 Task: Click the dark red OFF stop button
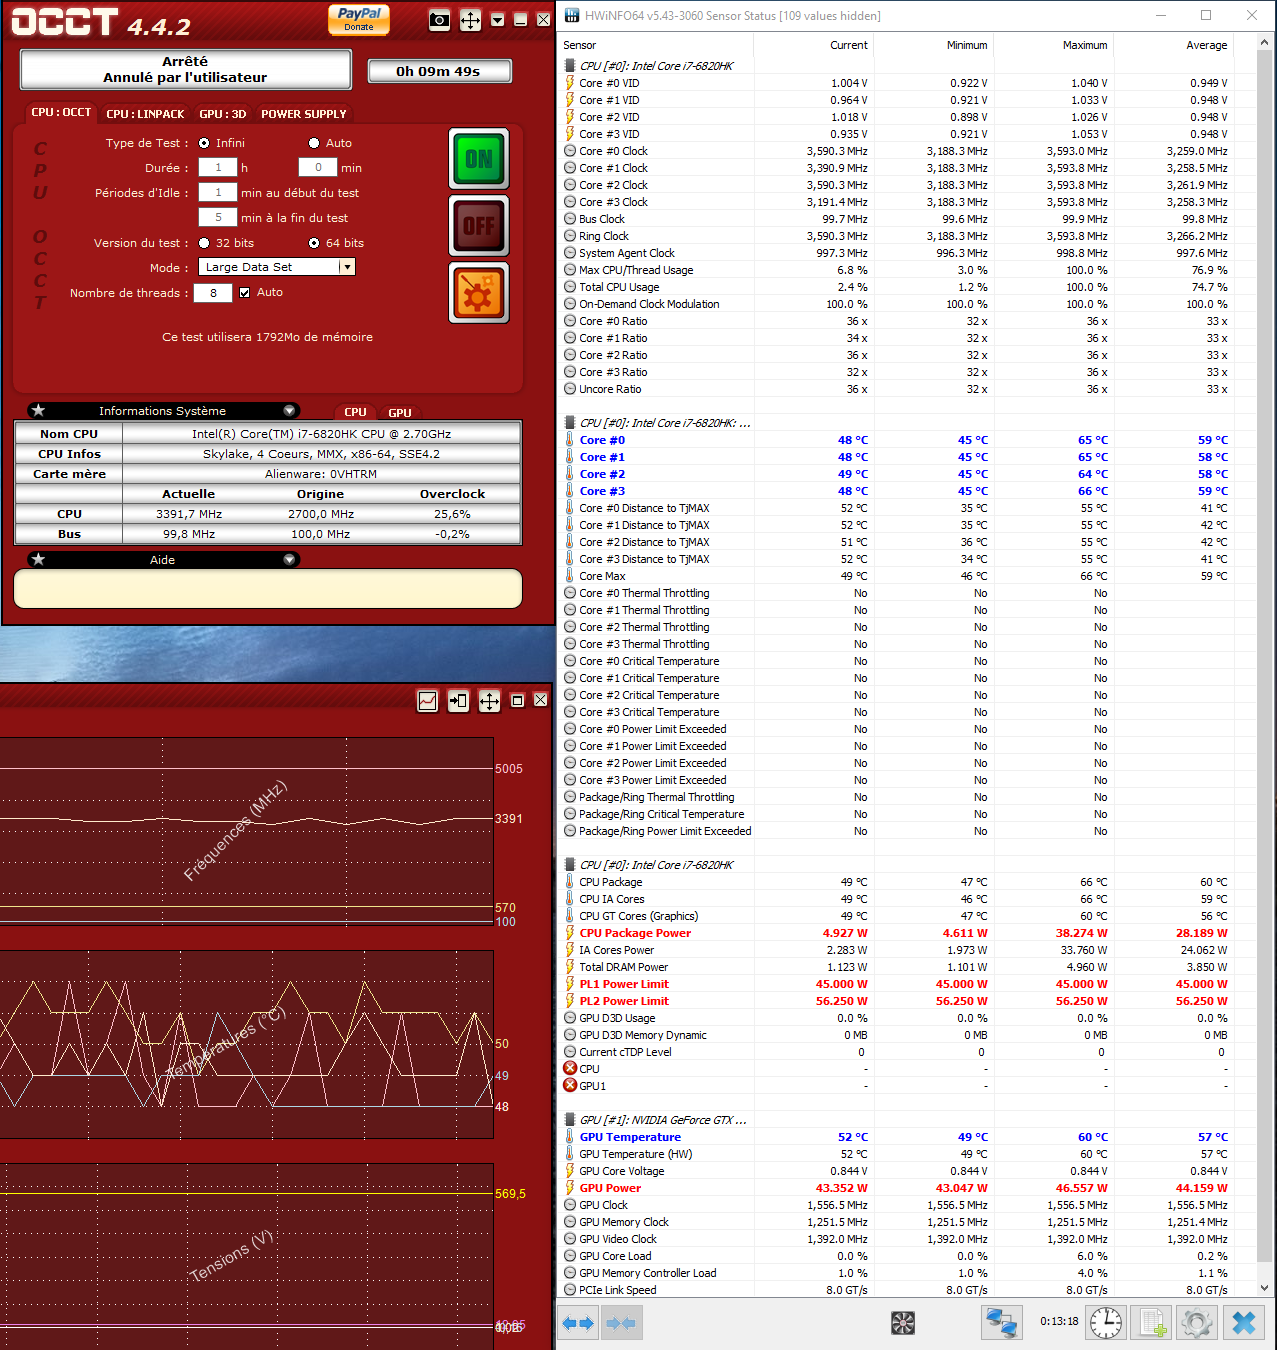coord(479,226)
